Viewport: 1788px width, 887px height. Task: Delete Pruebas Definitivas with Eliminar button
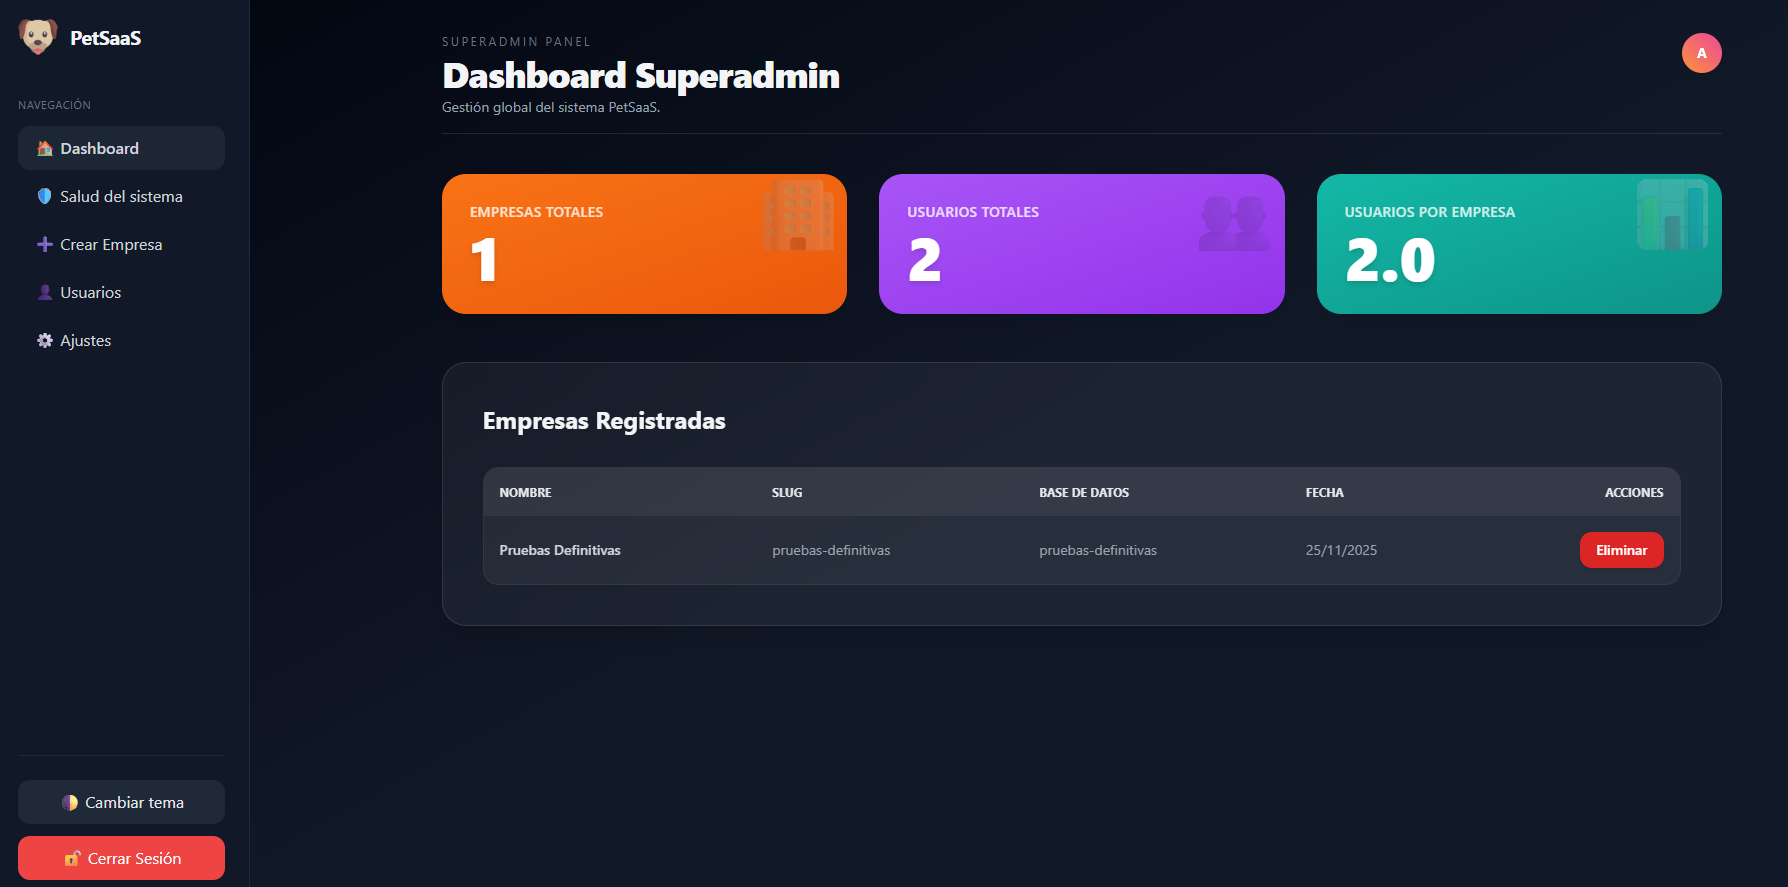click(x=1621, y=550)
